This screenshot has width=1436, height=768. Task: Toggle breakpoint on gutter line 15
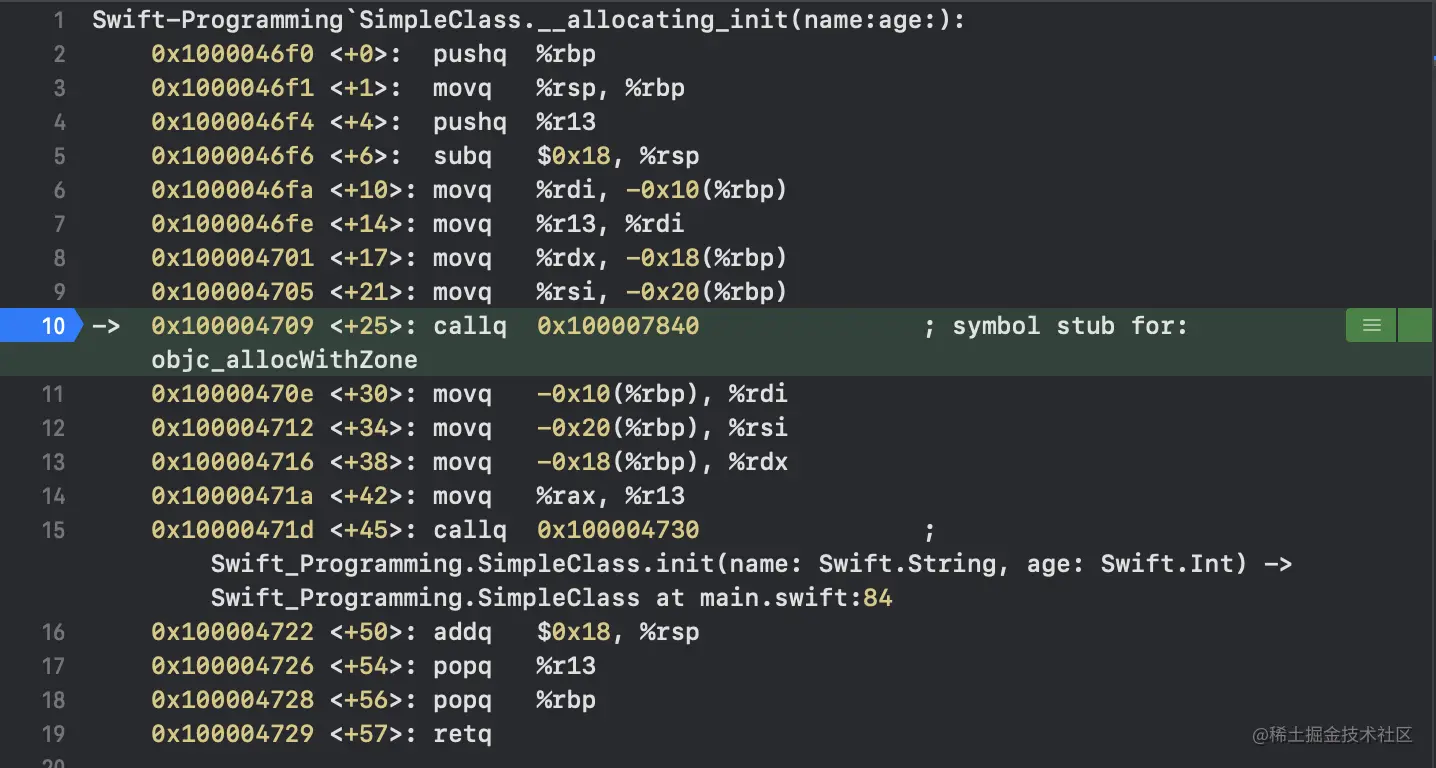[53, 530]
